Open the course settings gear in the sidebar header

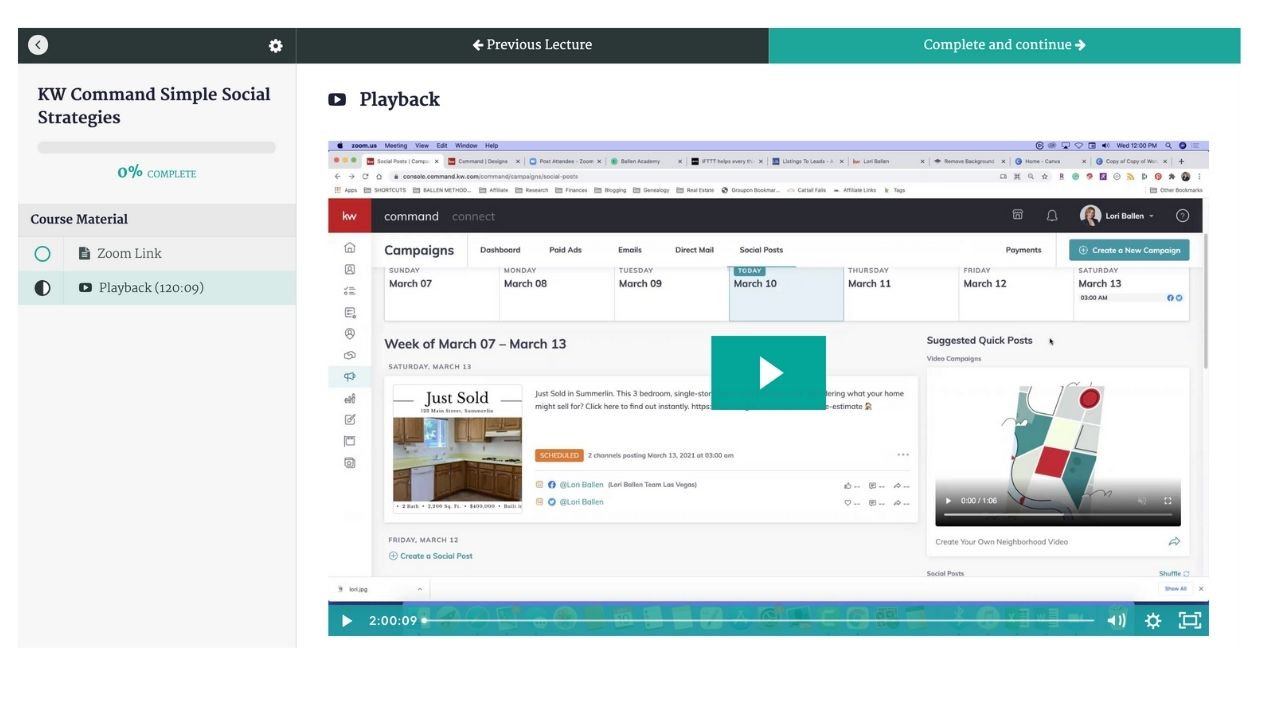coord(276,46)
